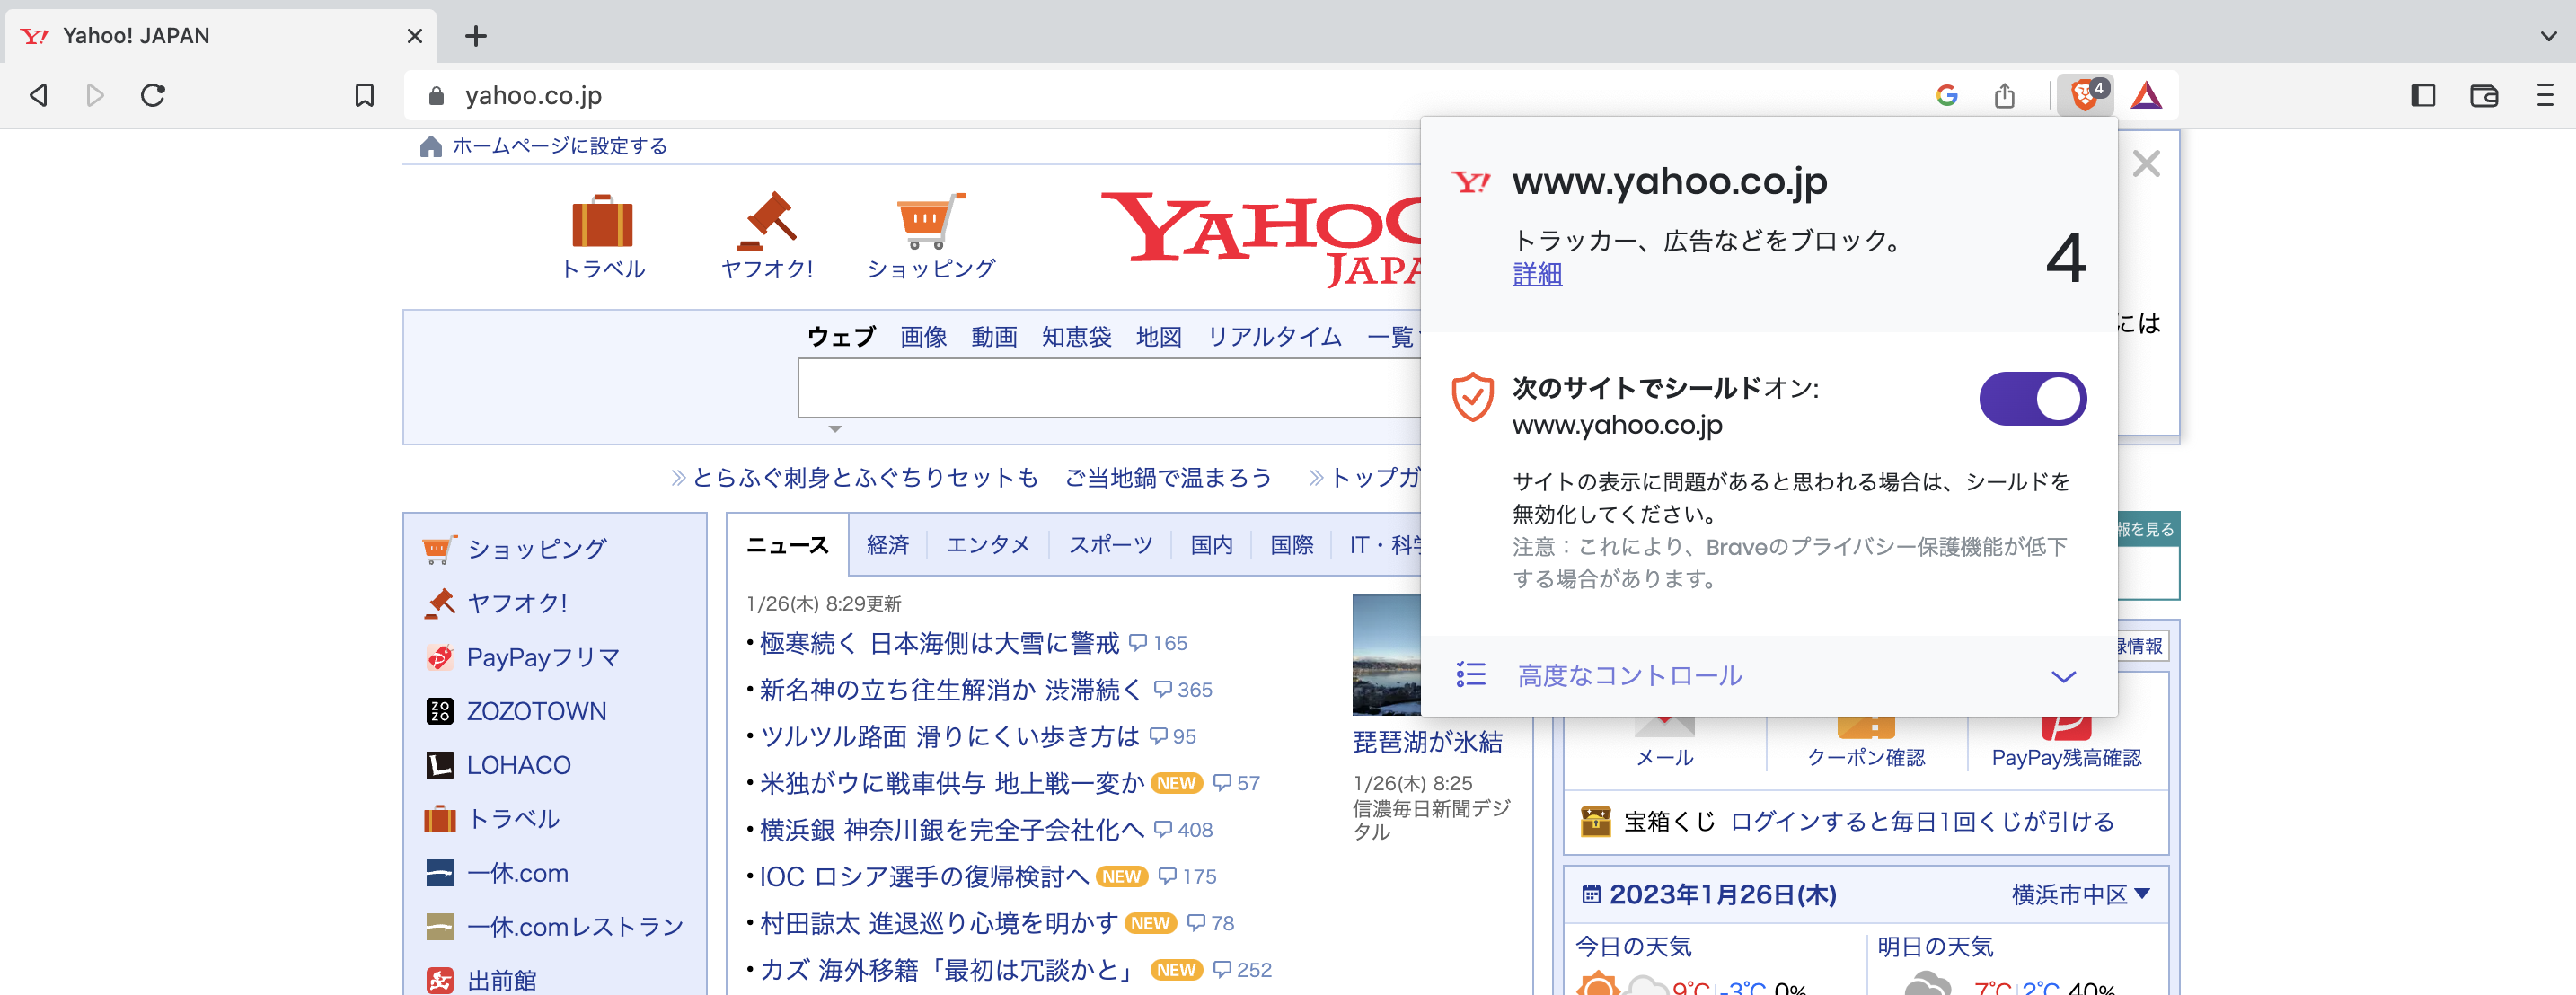Click the Brave Shields lion icon
The height and width of the screenshot is (995, 2576).
coord(2085,96)
